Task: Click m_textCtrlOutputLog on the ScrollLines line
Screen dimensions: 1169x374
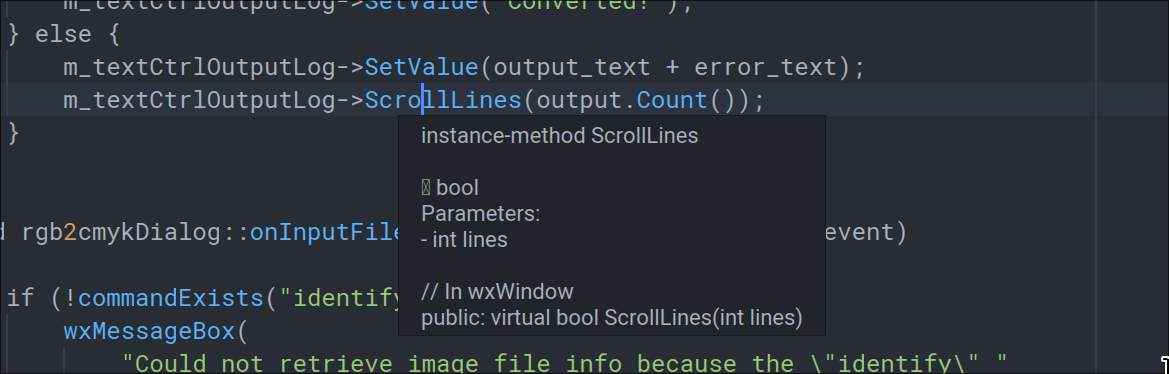Action: coord(199,101)
